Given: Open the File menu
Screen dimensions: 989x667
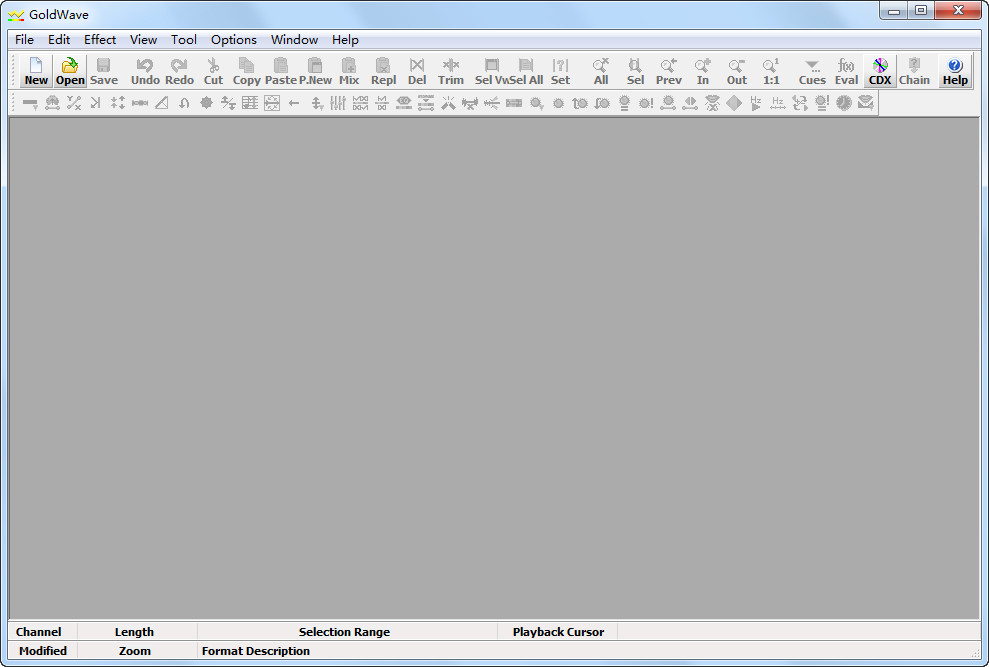Looking at the screenshot, I should [24, 40].
